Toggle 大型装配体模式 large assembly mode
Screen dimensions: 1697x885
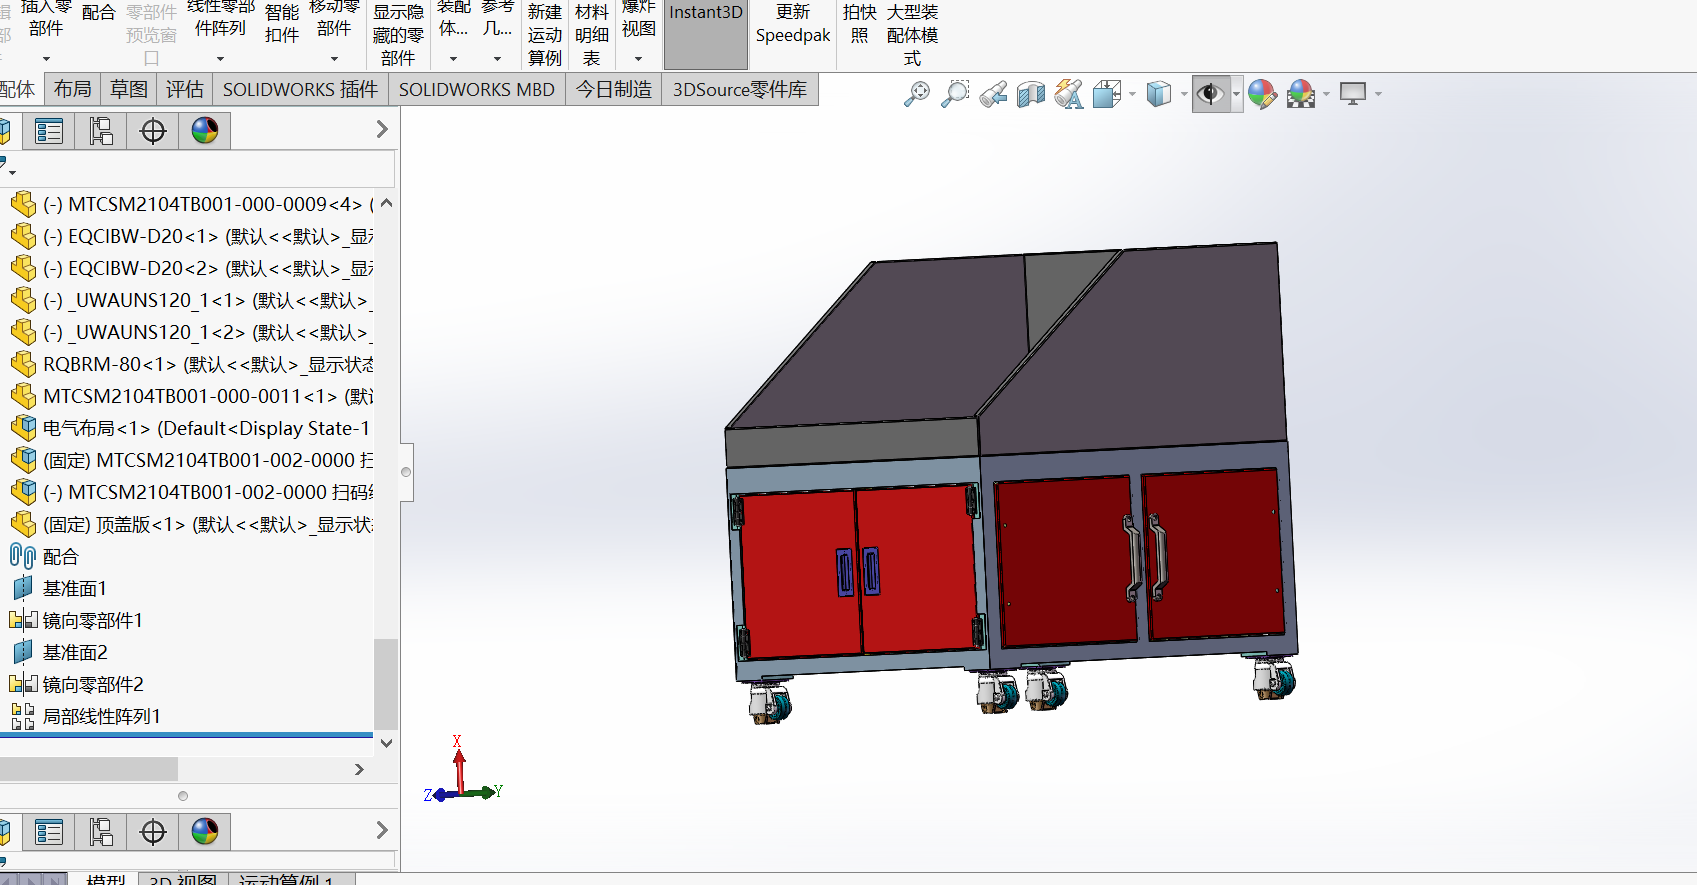point(912,34)
